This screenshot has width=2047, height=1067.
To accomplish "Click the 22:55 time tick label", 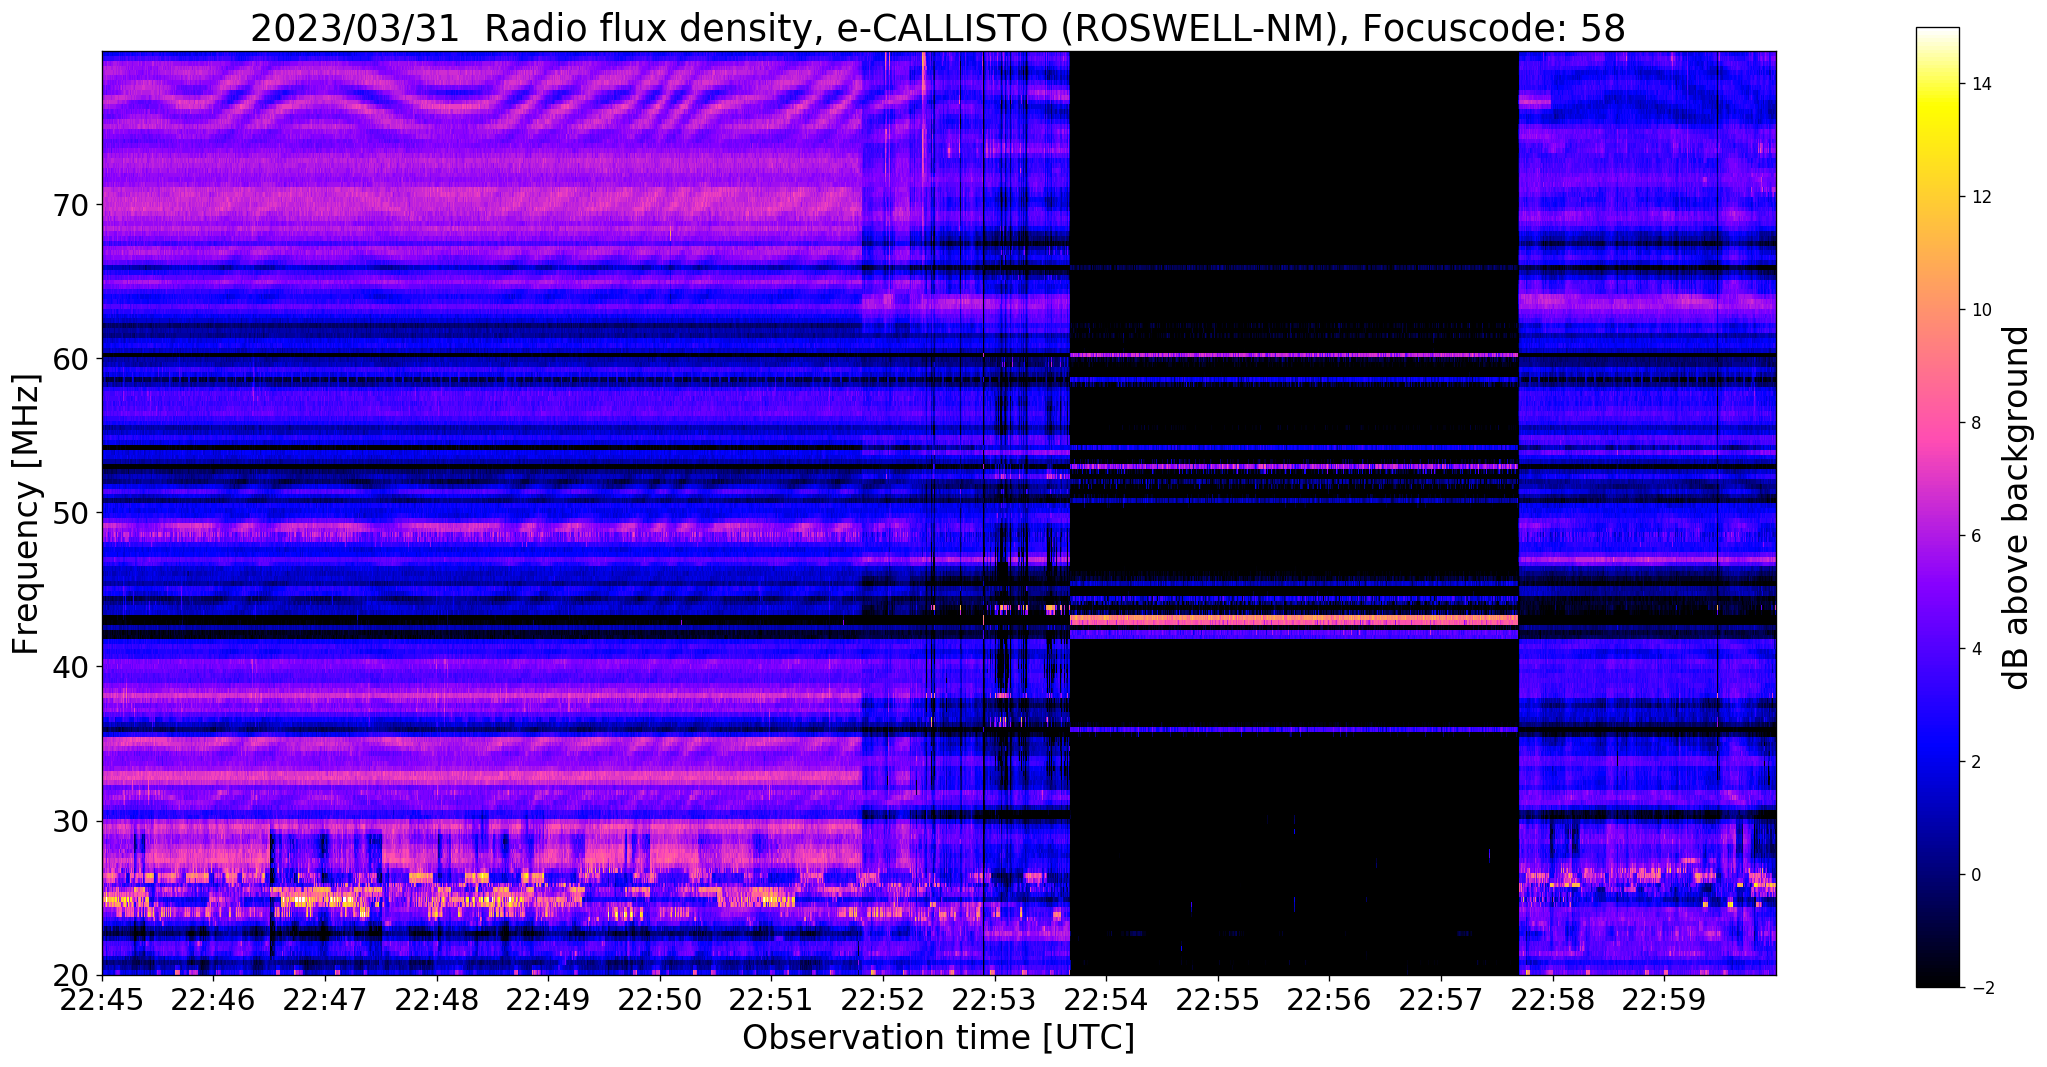I will click(1217, 998).
